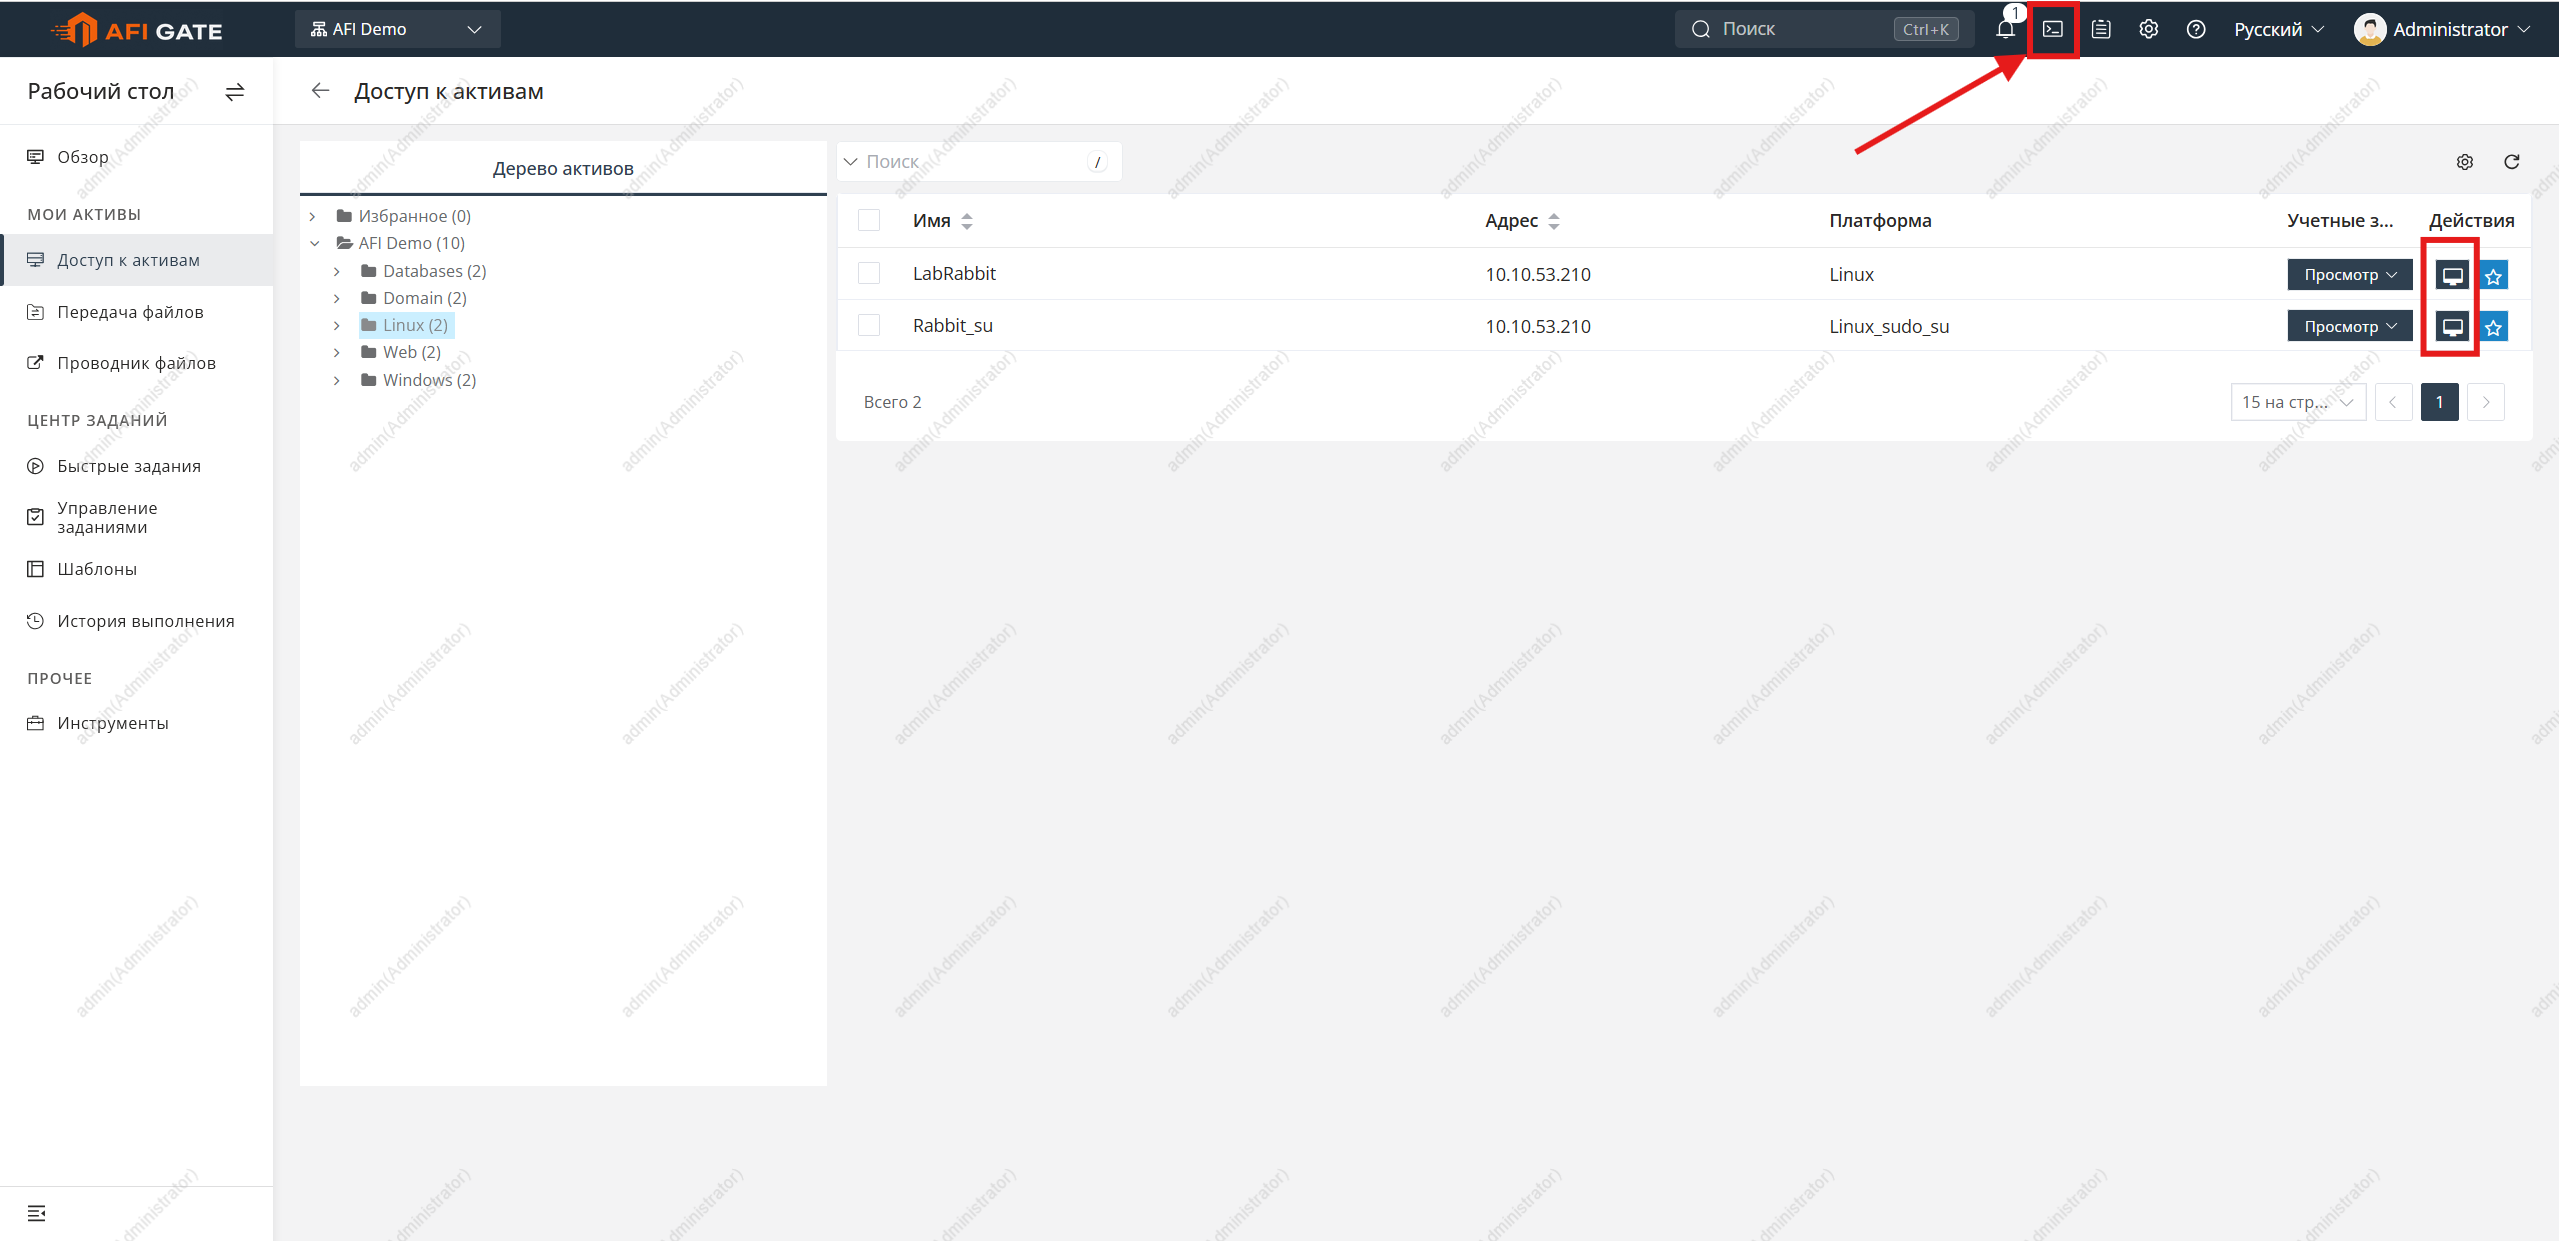Open the web terminal icon in top bar
The height and width of the screenshot is (1241, 2559).
pyautogui.click(x=2052, y=29)
